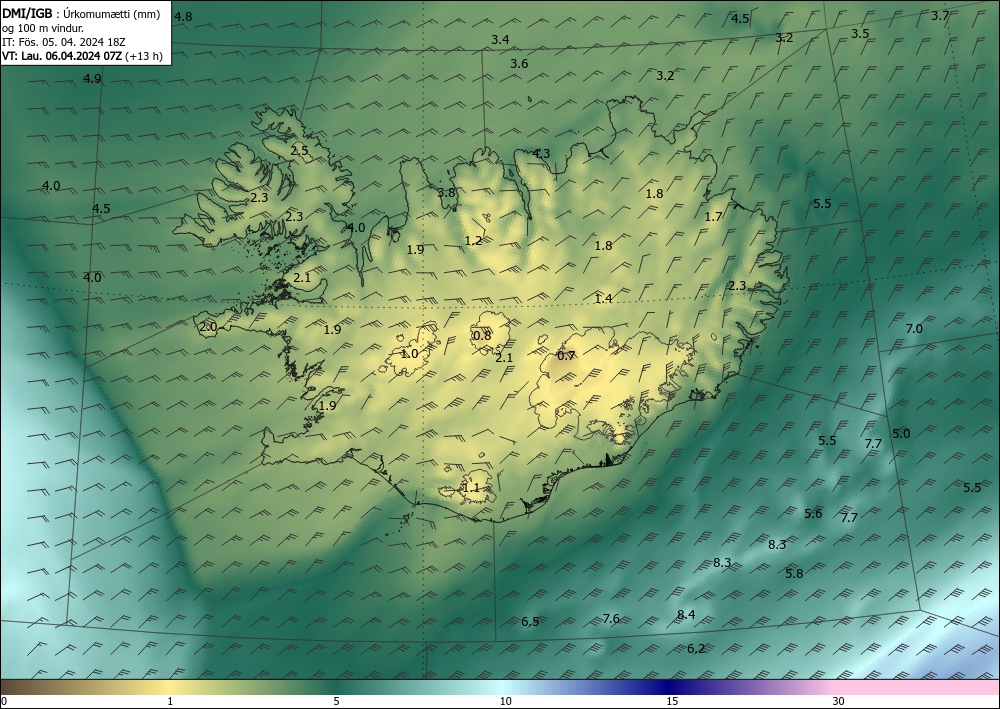Click the color scale tick labeled 10
Screen dimensions: 1000x709
pyautogui.click(x=505, y=701)
